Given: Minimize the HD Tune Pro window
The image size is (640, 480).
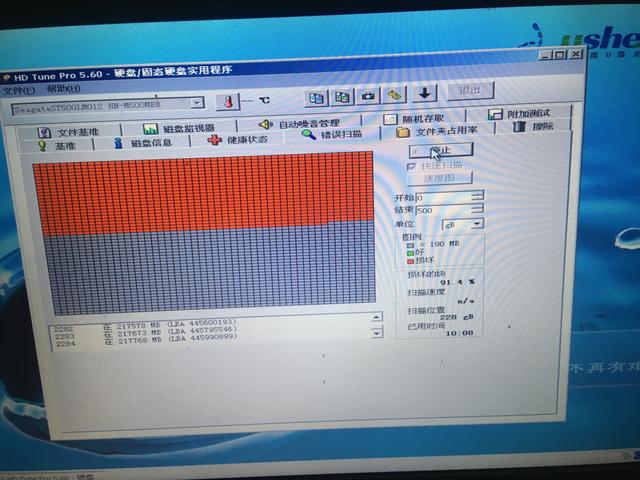Looking at the screenshot, I should (x=545, y=55).
